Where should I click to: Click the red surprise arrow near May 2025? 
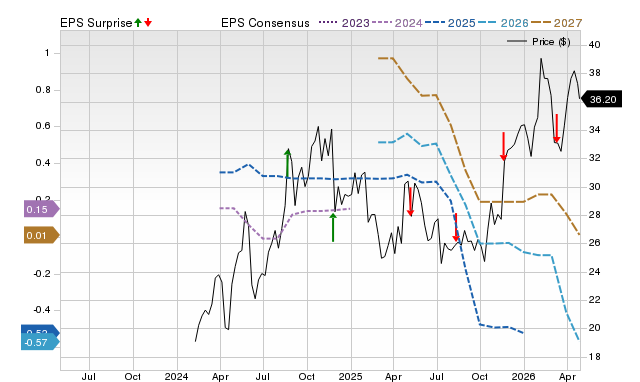tap(411, 202)
